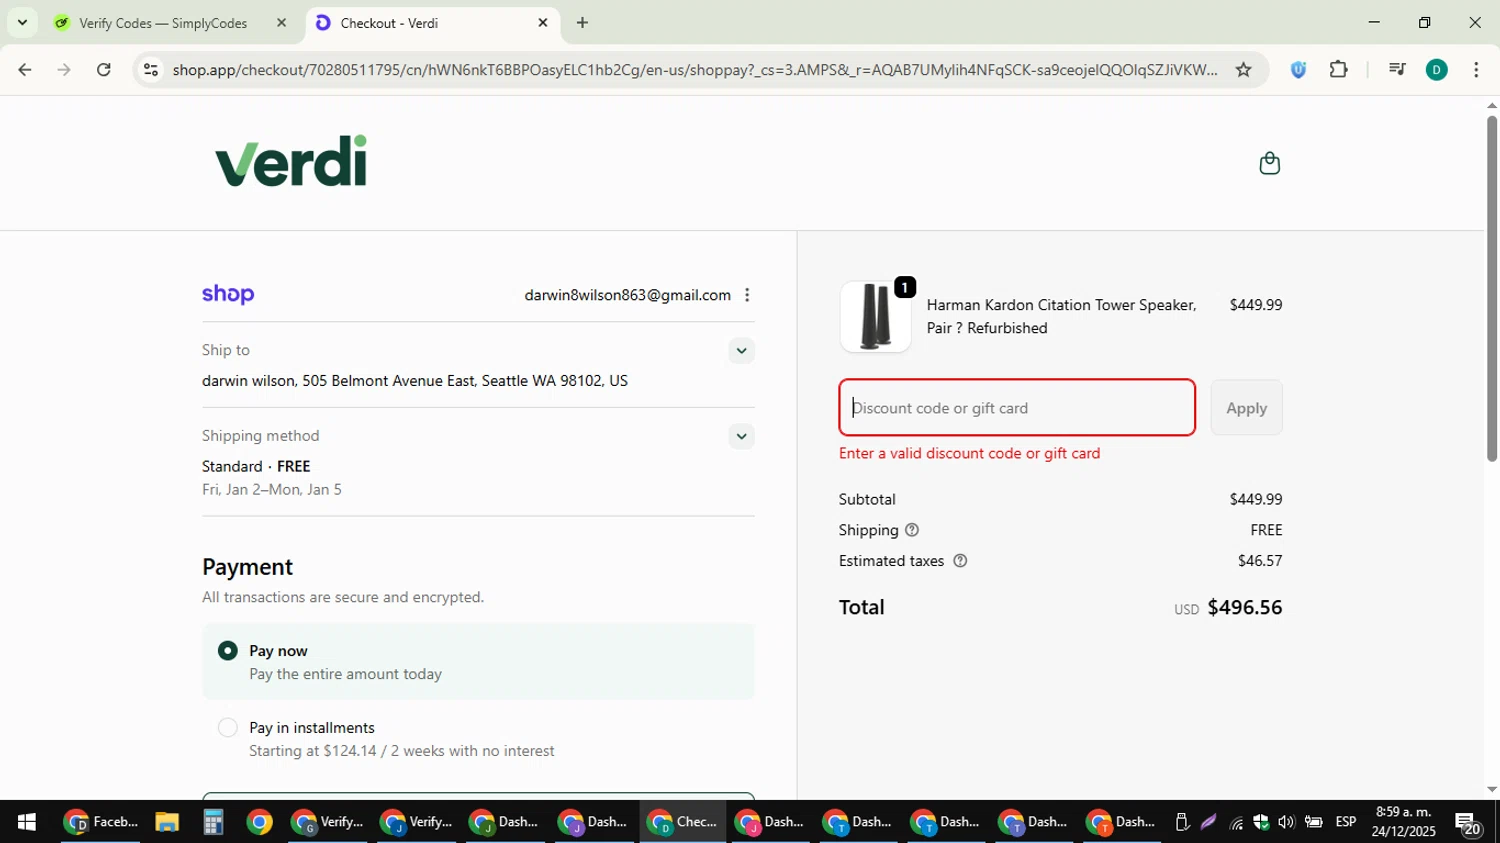Open the media control icon in toolbar
The width and height of the screenshot is (1500, 843).
[x=1397, y=69]
